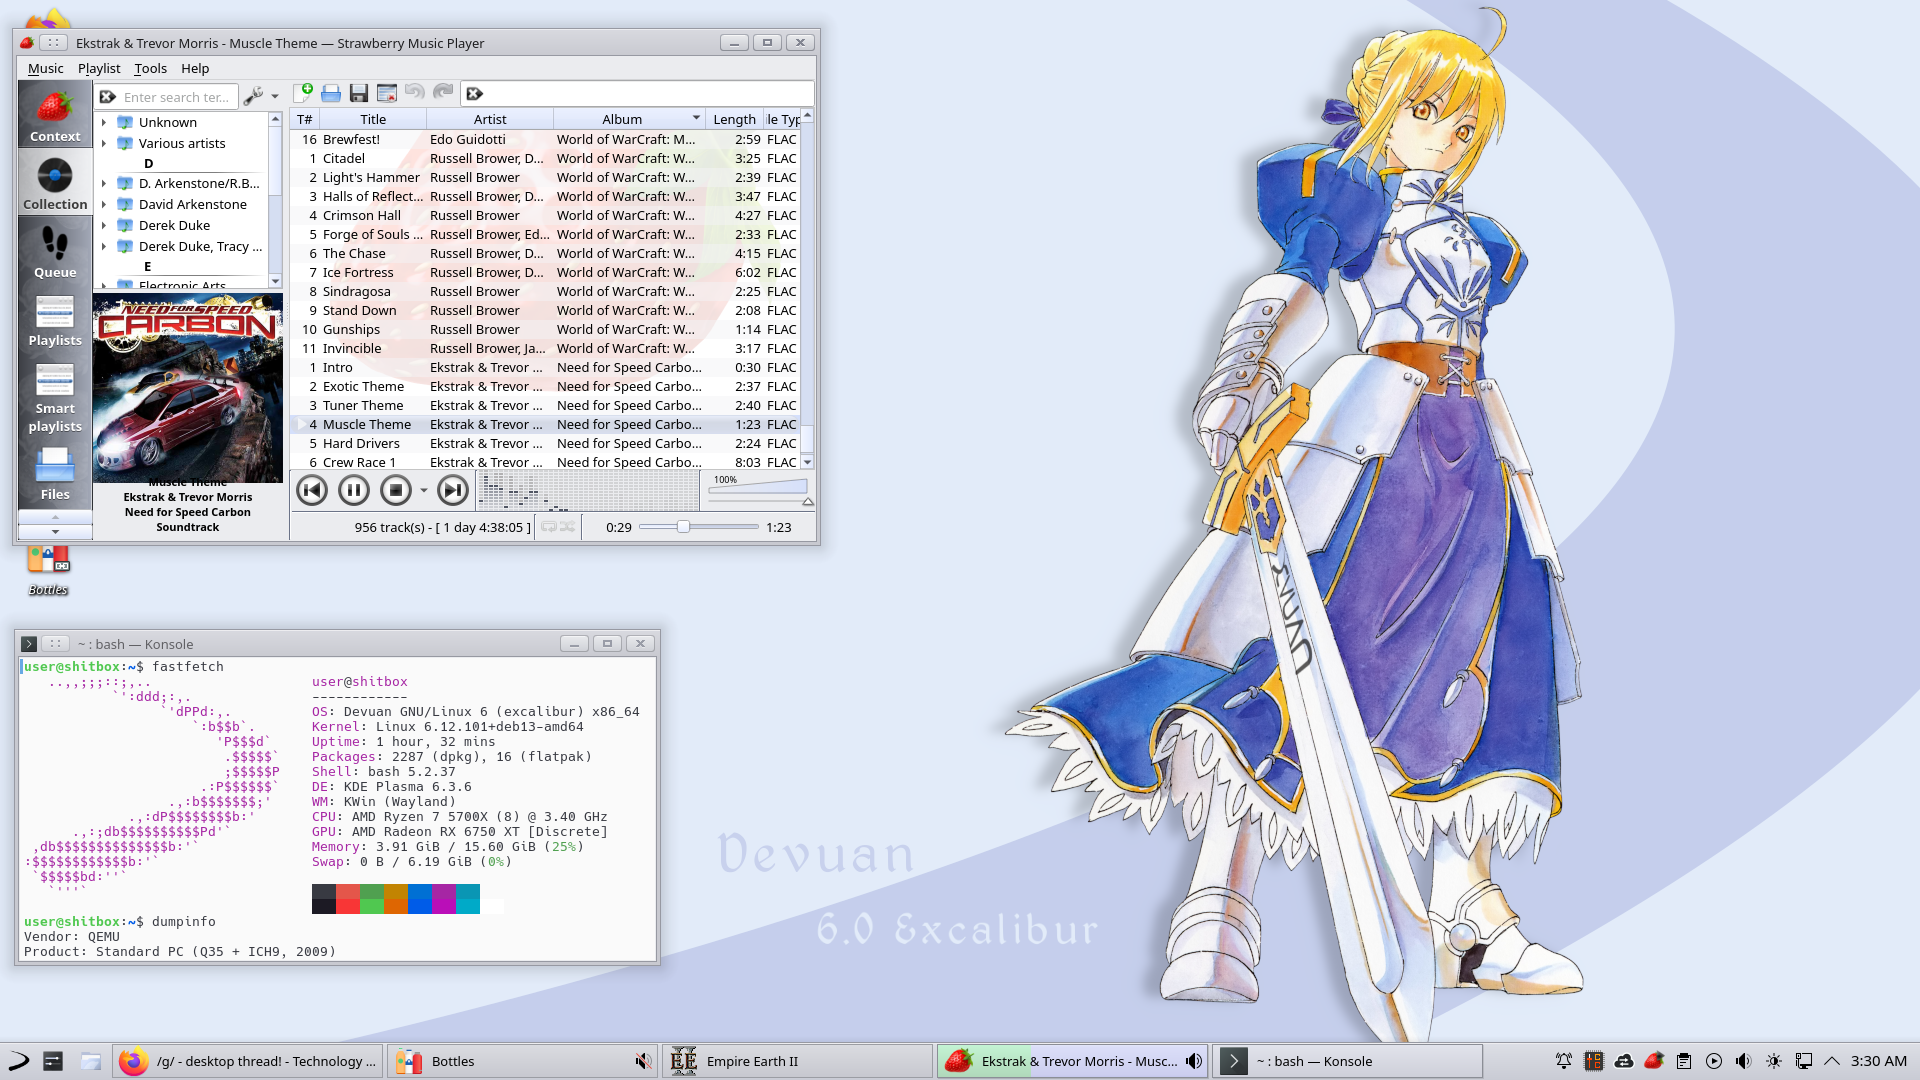This screenshot has height=1080, width=1920.
Task: Show hidden system tray icons
Action: [x=1832, y=1061]
